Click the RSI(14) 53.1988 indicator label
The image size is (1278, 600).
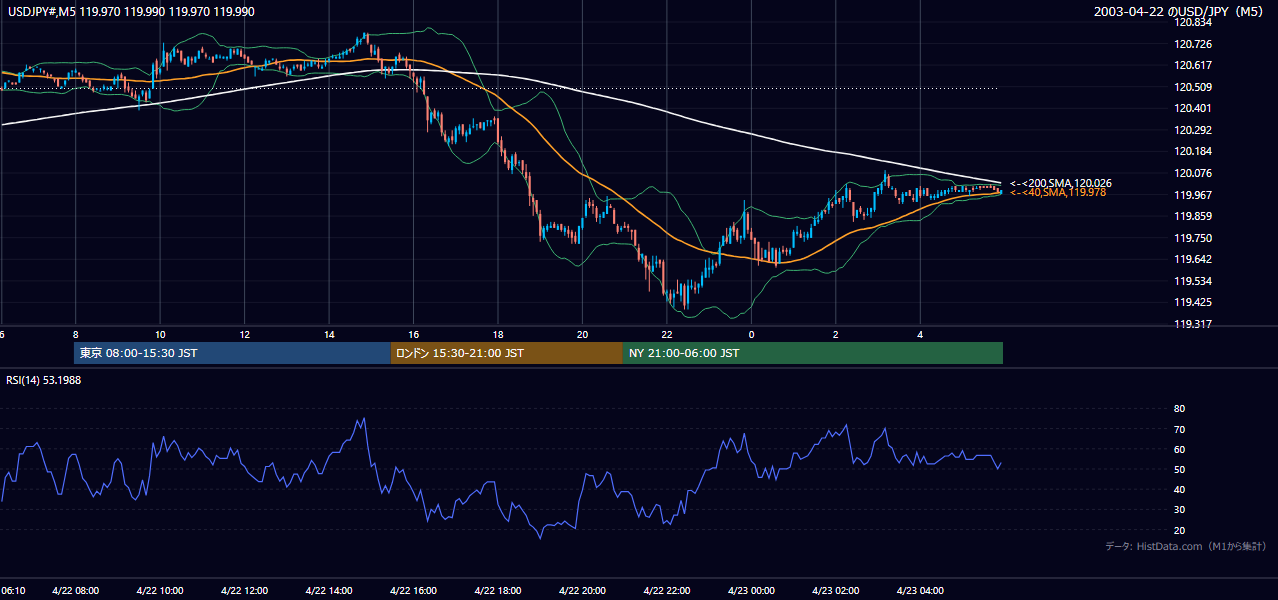point(44,380)
